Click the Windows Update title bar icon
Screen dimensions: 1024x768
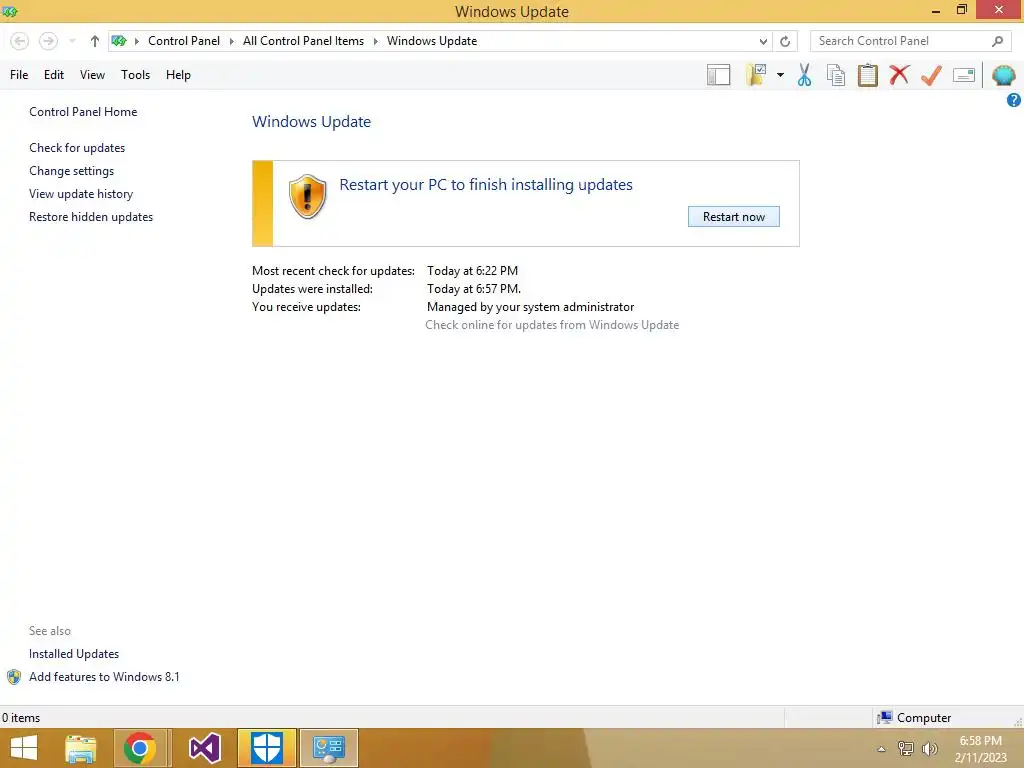10,11
